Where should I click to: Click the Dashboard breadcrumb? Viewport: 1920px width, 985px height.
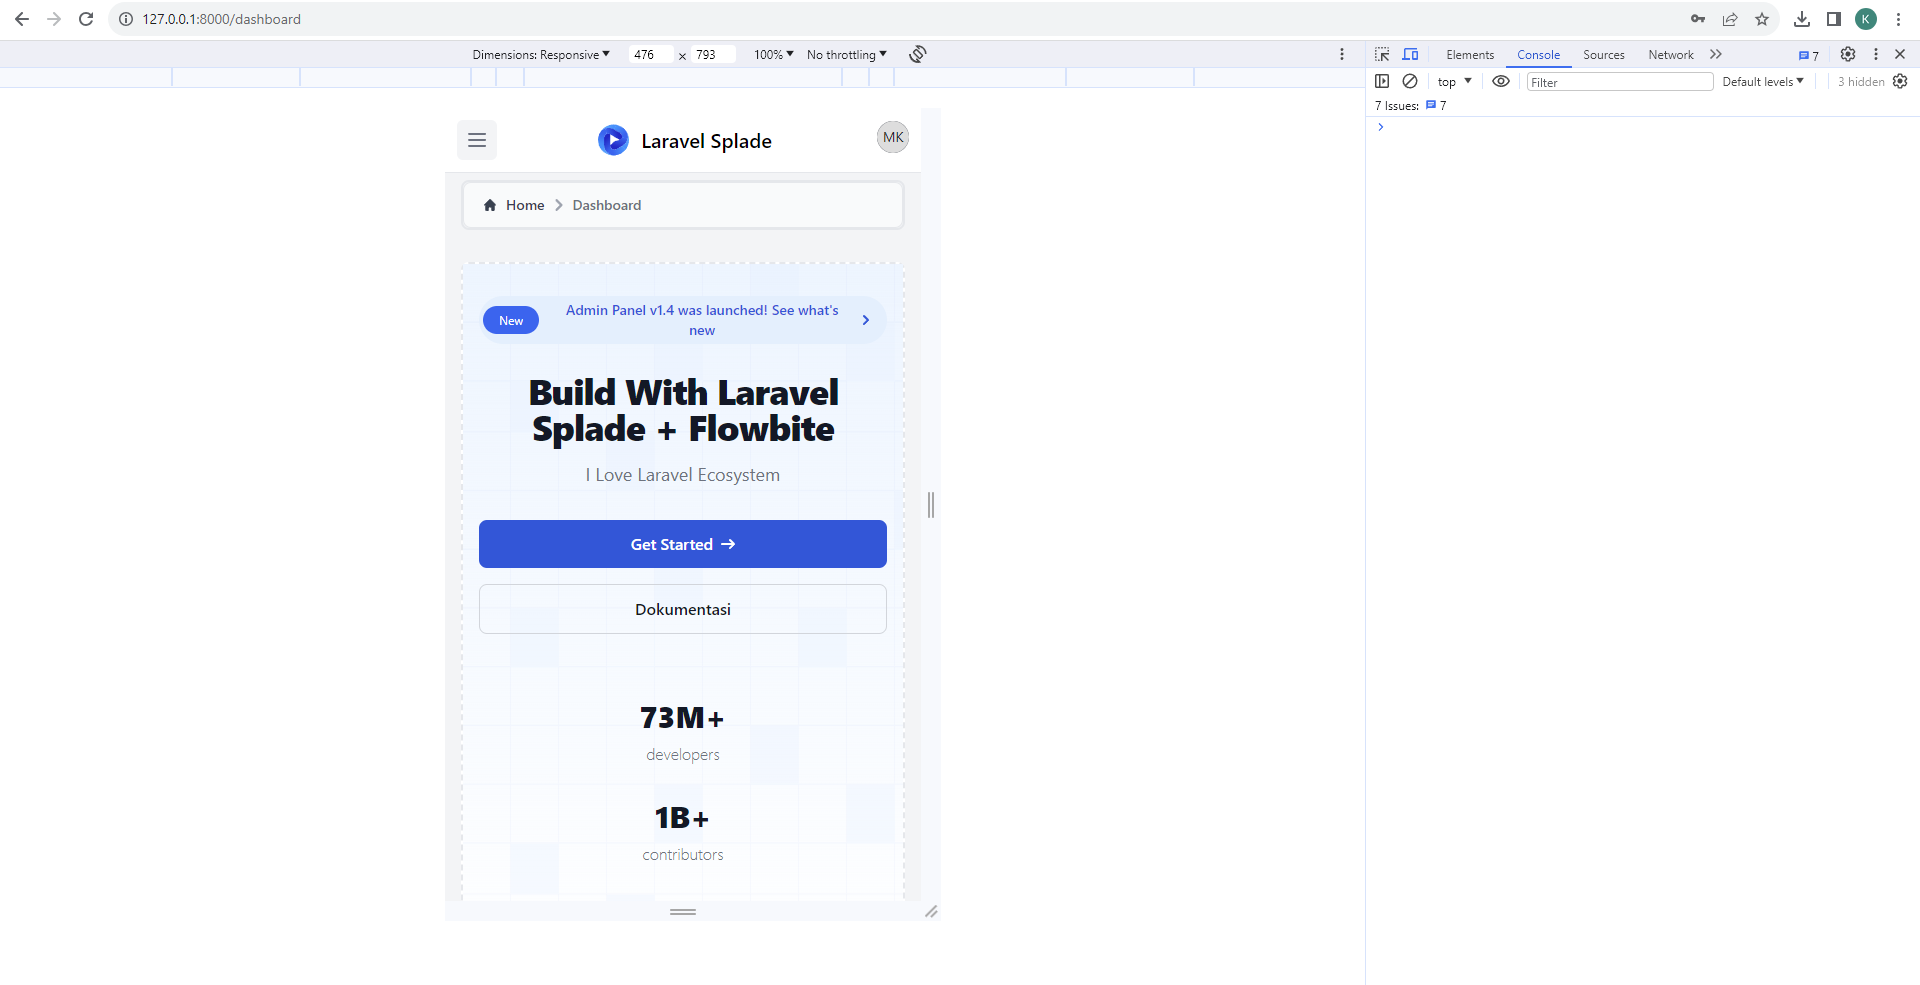click(607, 205)
